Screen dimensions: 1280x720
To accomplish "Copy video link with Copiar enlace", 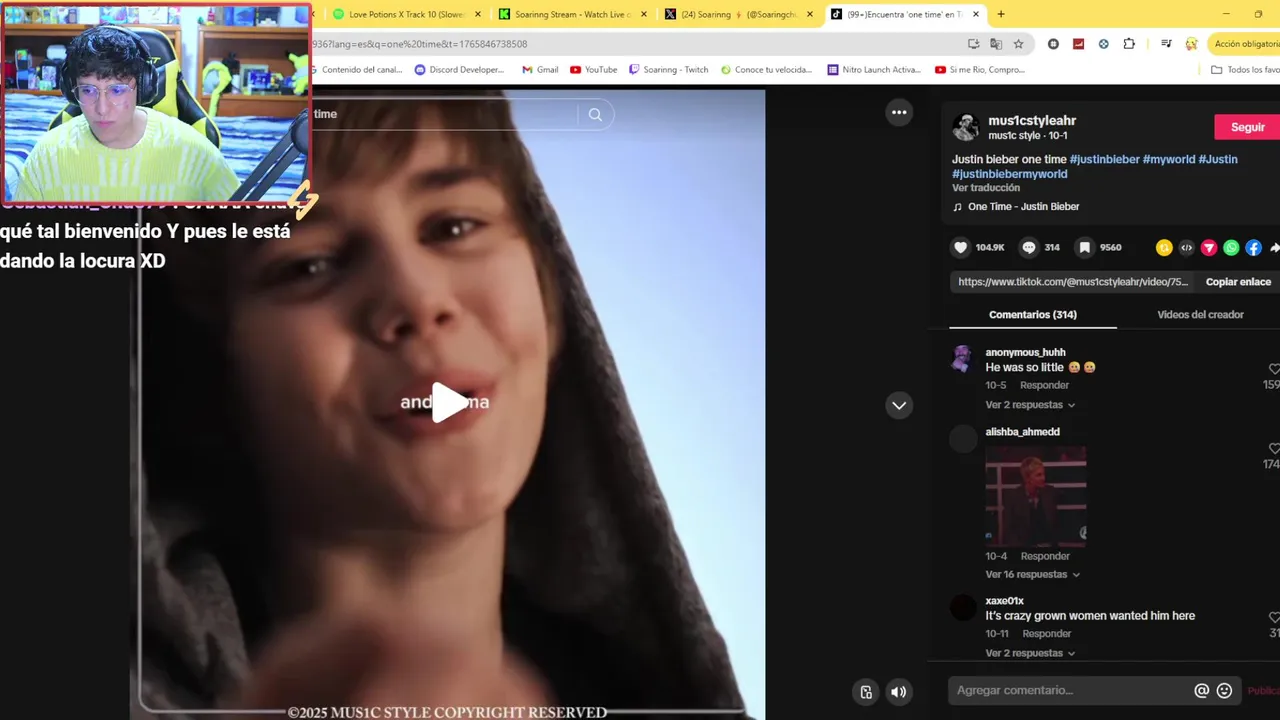I will pyautogui.click(x=1238, y=282).
